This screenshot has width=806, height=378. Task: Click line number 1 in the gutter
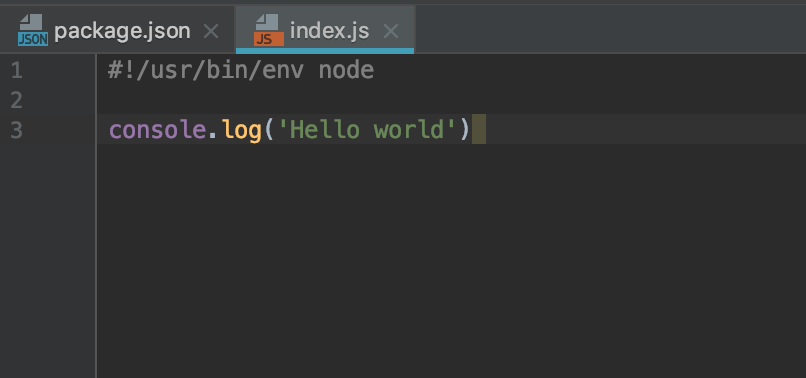(x=16, y=70)
